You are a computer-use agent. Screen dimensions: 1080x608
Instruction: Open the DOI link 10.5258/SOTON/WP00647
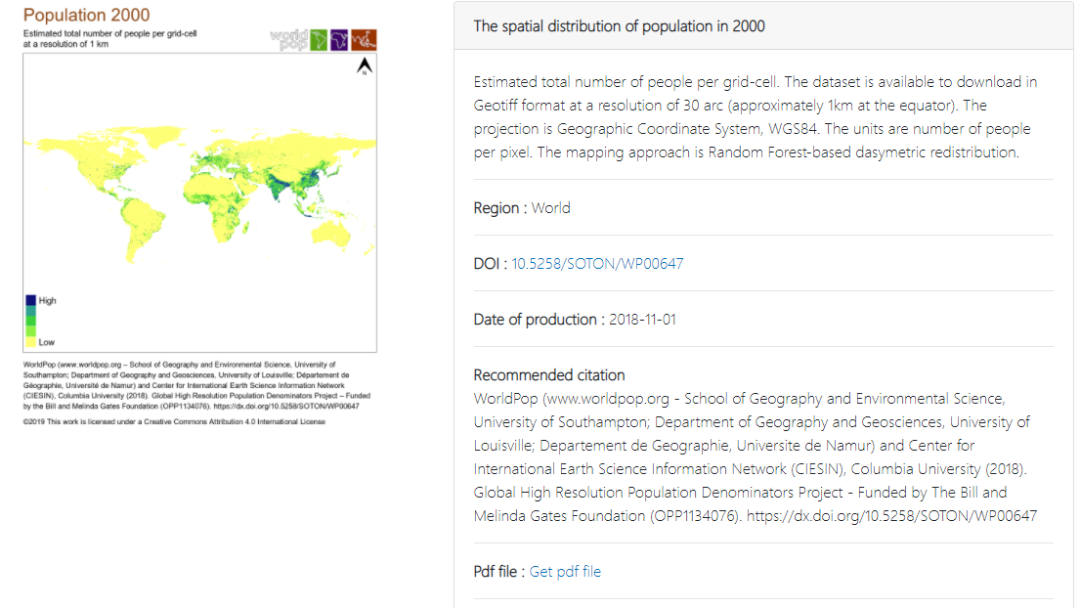597,263
